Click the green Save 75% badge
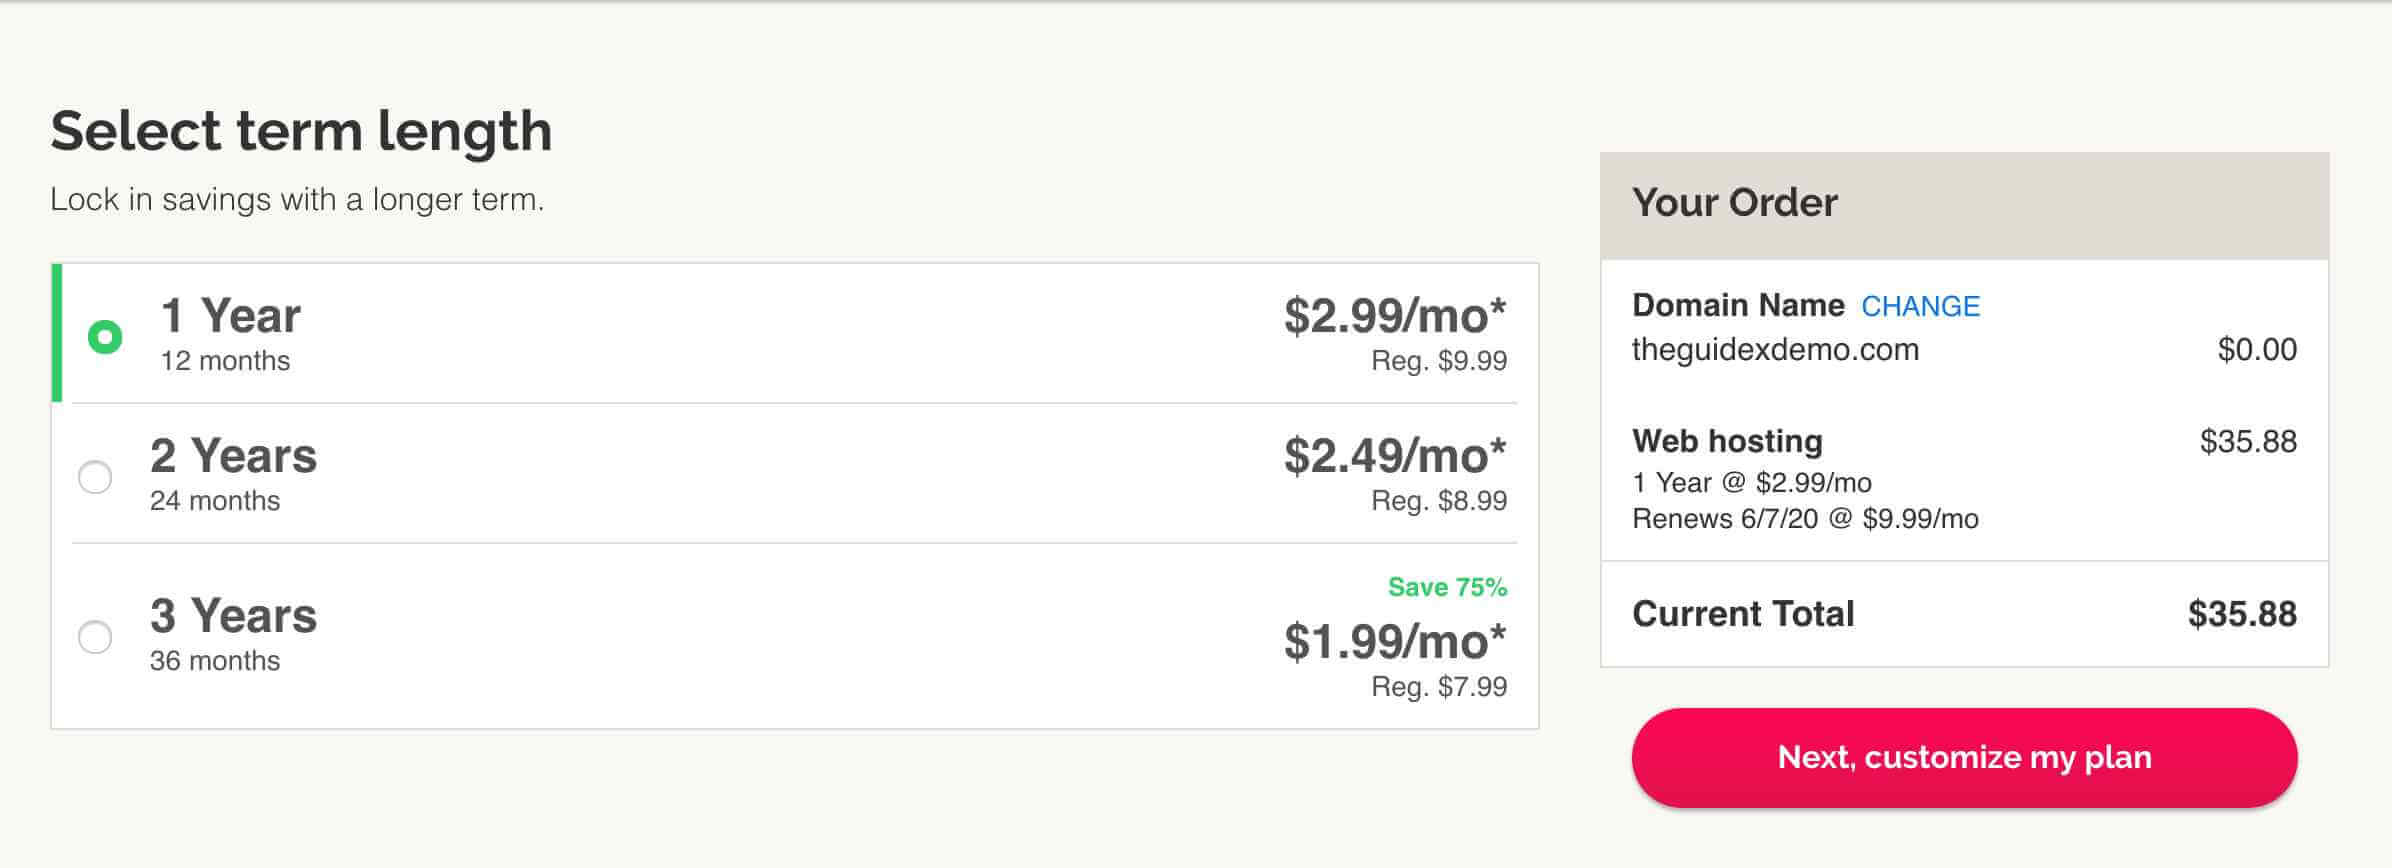This screenshot has height=868, width=2392. (1447, 587)
